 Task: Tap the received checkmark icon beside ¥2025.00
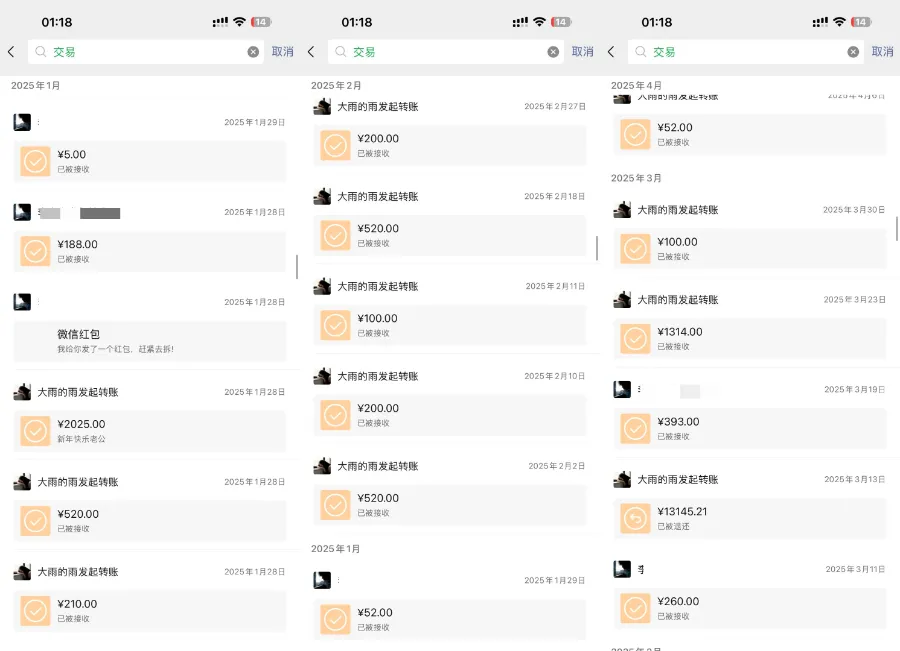(x=35, y=431)
